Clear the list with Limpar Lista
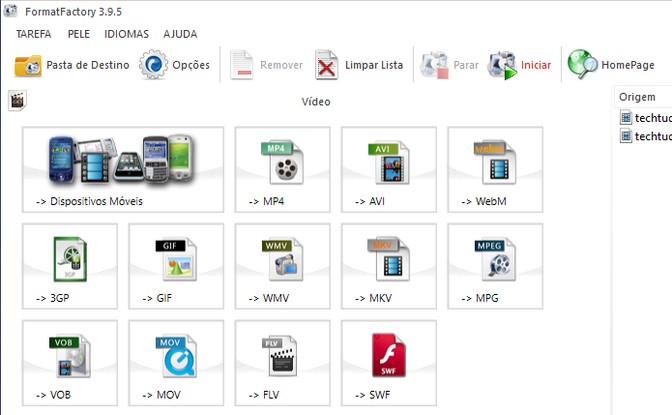 click(x=359, y=65)
